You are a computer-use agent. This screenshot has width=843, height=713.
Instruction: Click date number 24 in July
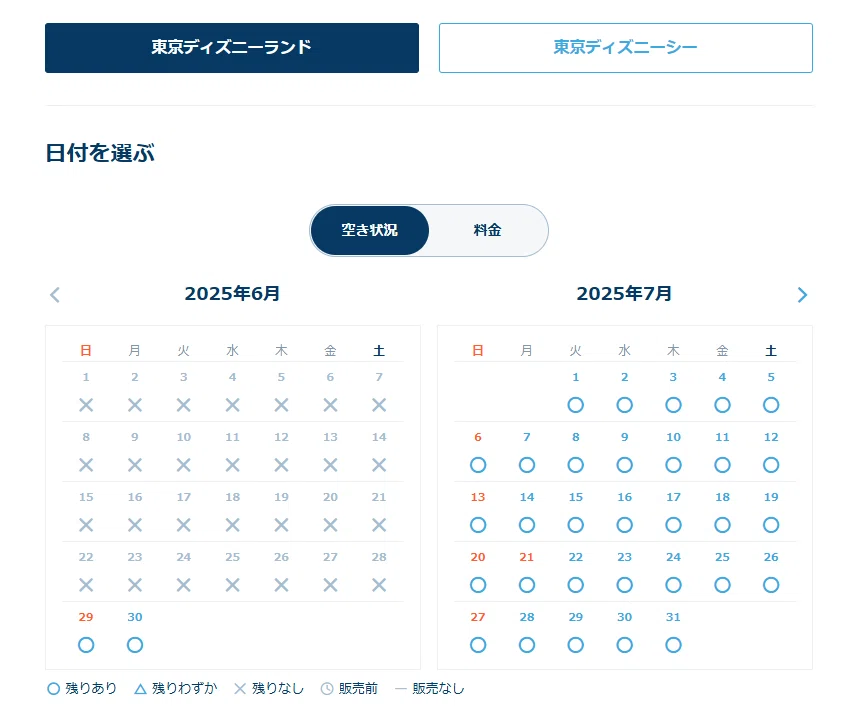click(674, 557)
